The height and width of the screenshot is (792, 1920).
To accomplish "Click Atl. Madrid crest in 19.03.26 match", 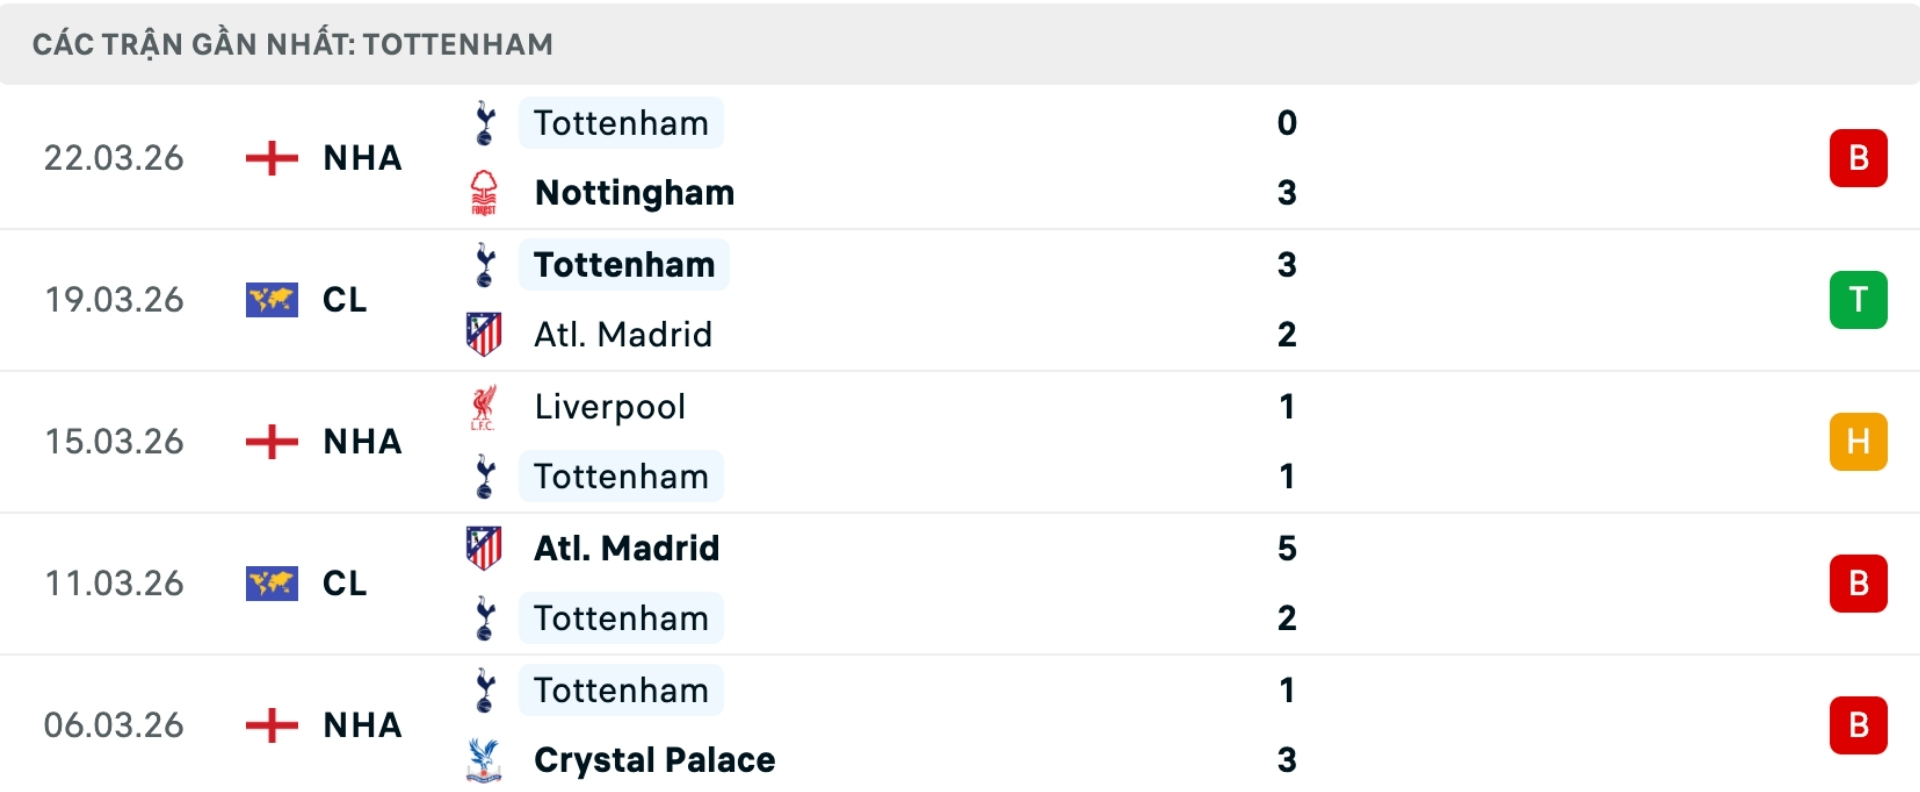I will click(x=484, y=334).
